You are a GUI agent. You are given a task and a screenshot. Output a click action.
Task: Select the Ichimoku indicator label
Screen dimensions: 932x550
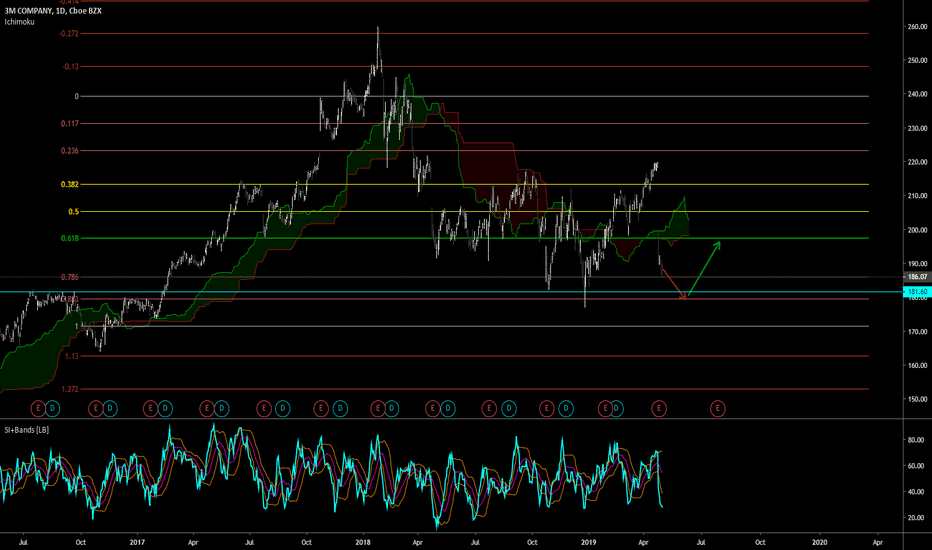pos(20,22)
